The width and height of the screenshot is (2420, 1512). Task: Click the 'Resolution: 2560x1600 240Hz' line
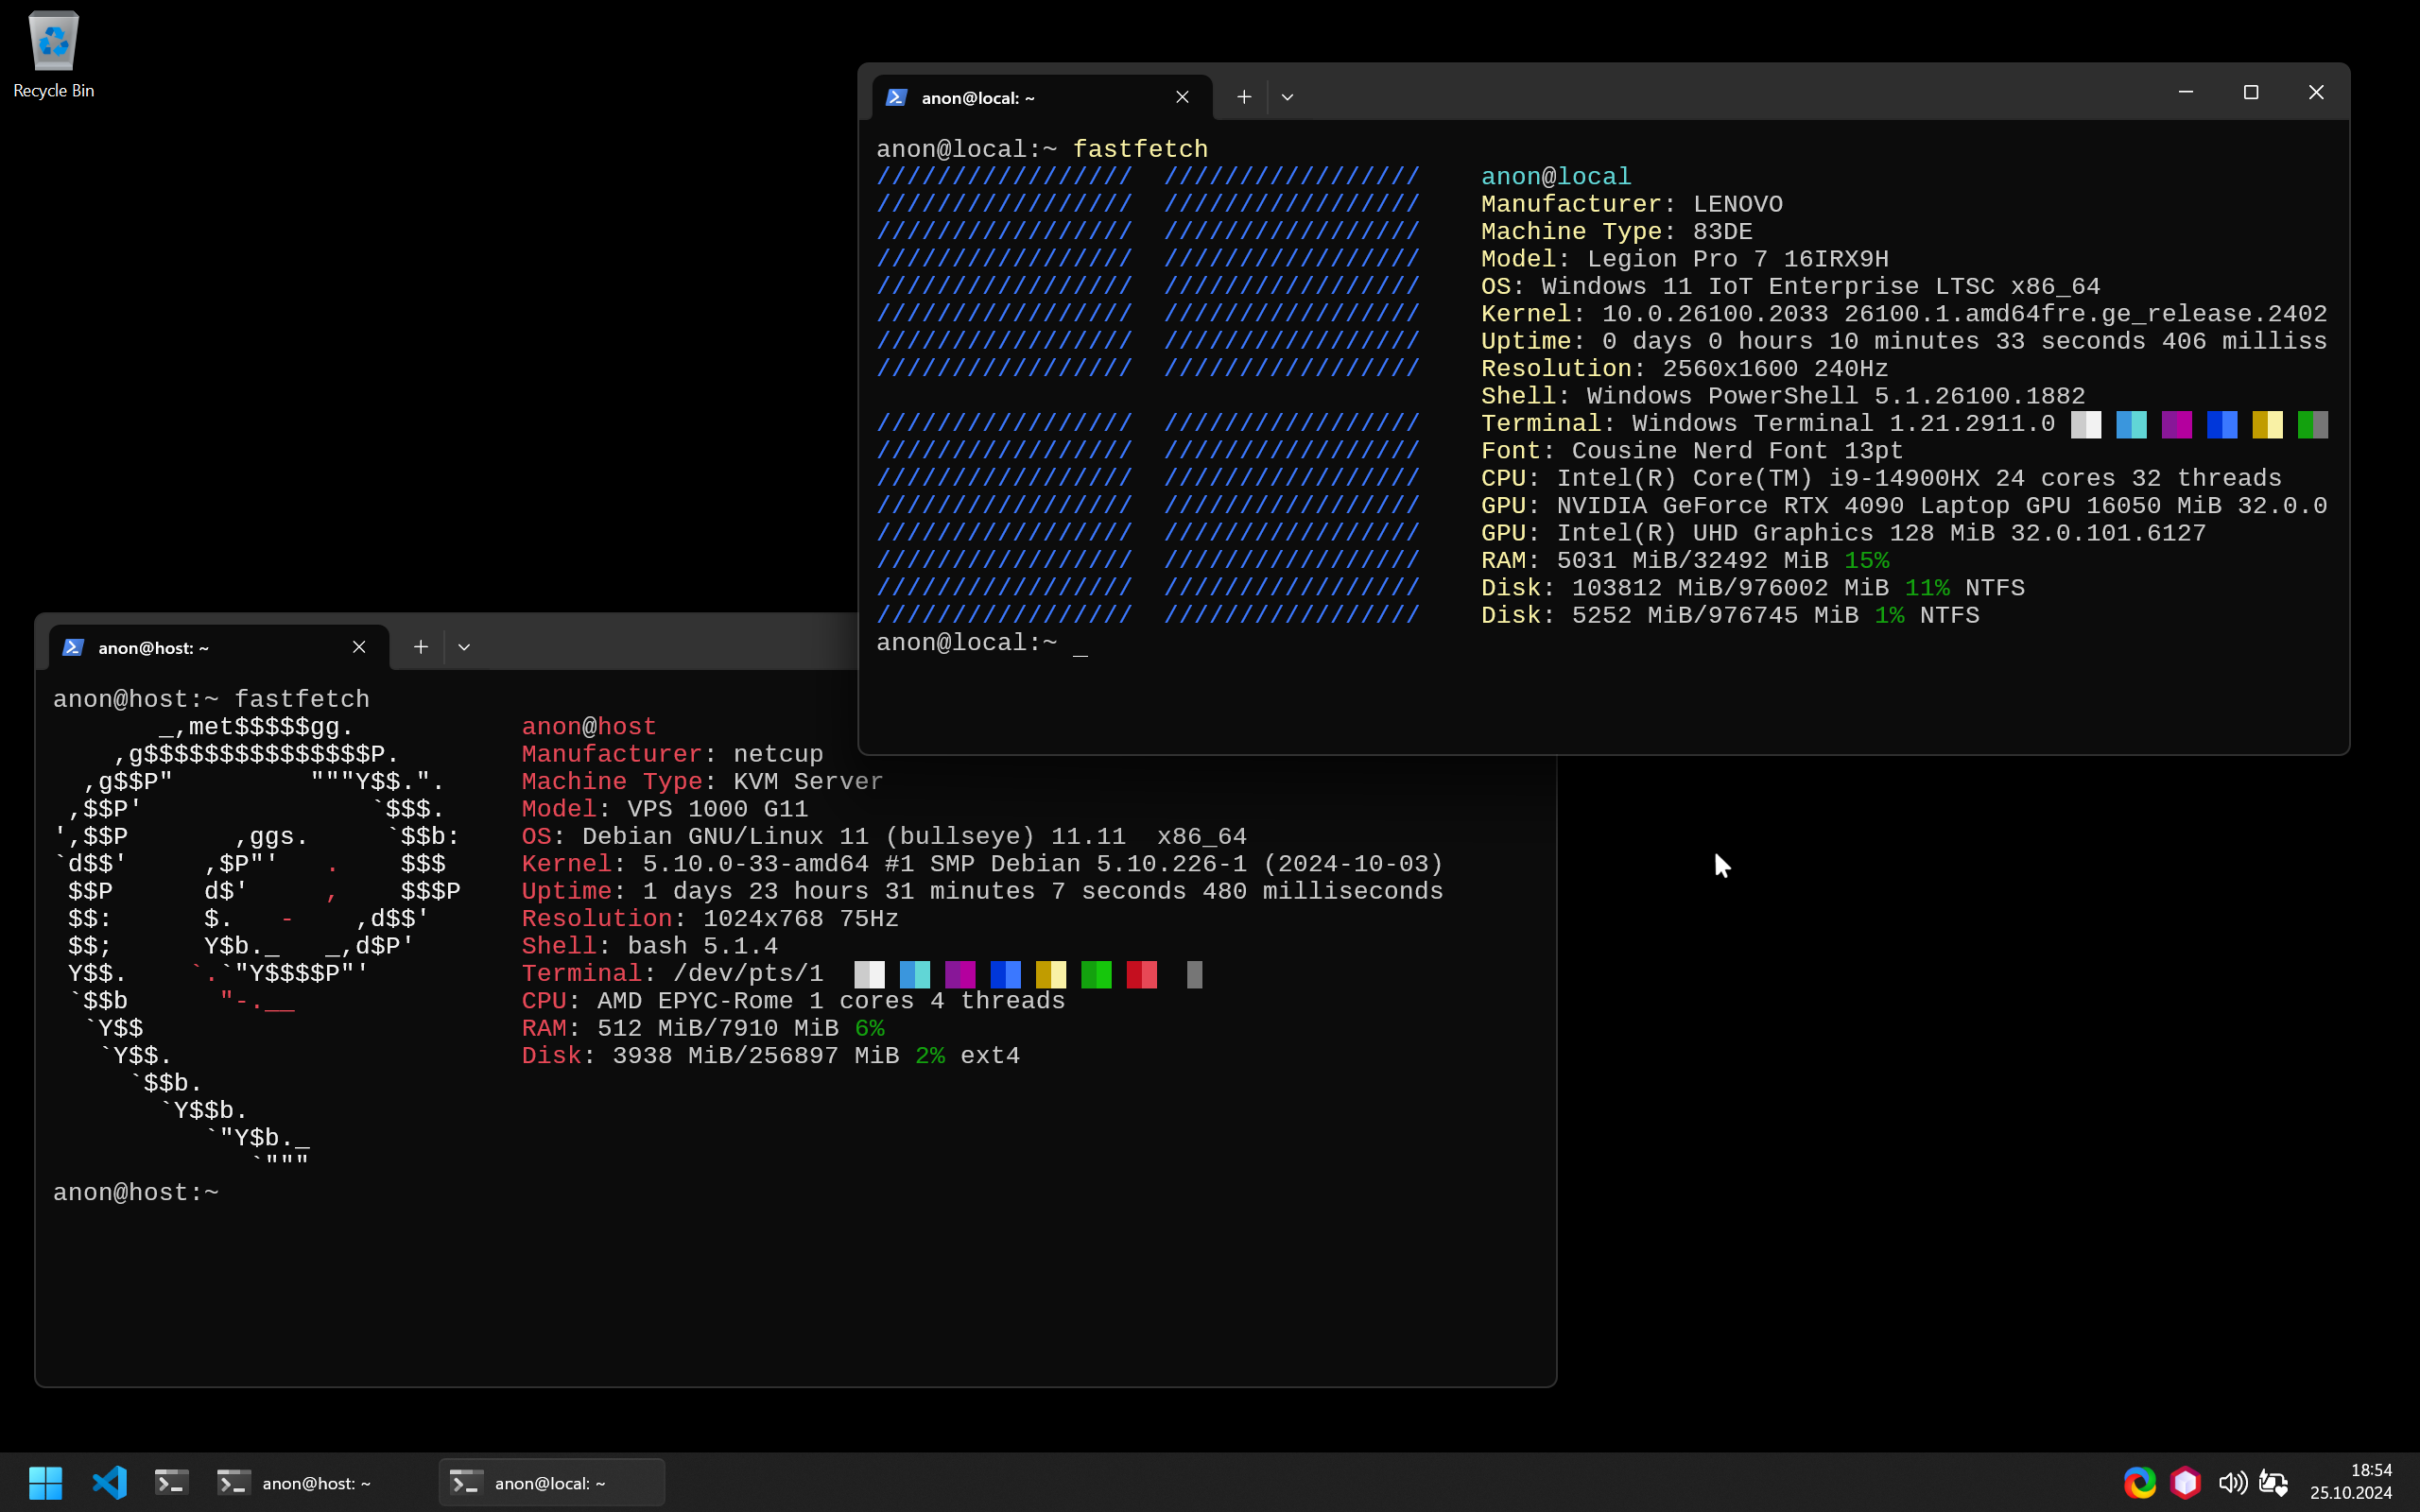click(x=1684, y=368)
